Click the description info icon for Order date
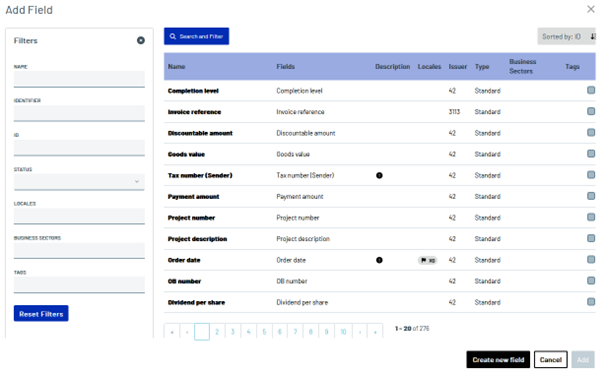 [x=379, y=260]
